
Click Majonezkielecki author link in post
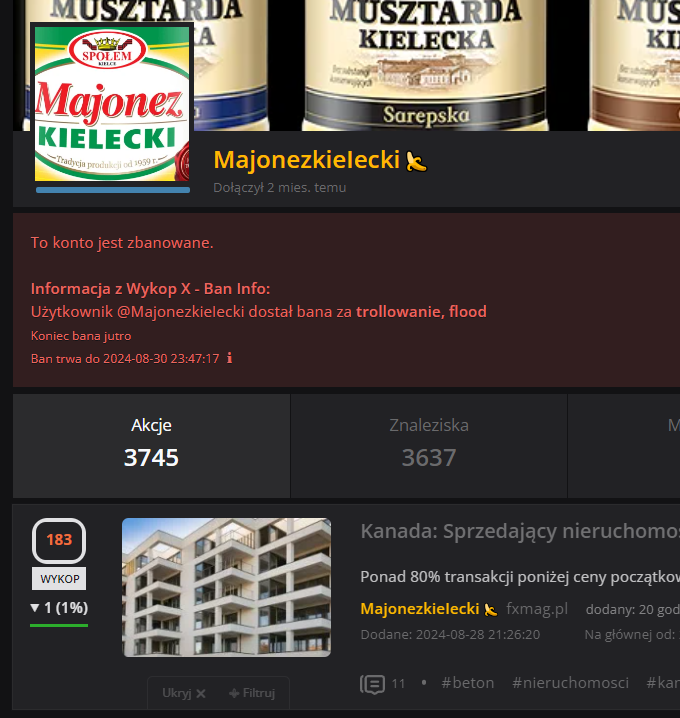[x=419, y=609]
